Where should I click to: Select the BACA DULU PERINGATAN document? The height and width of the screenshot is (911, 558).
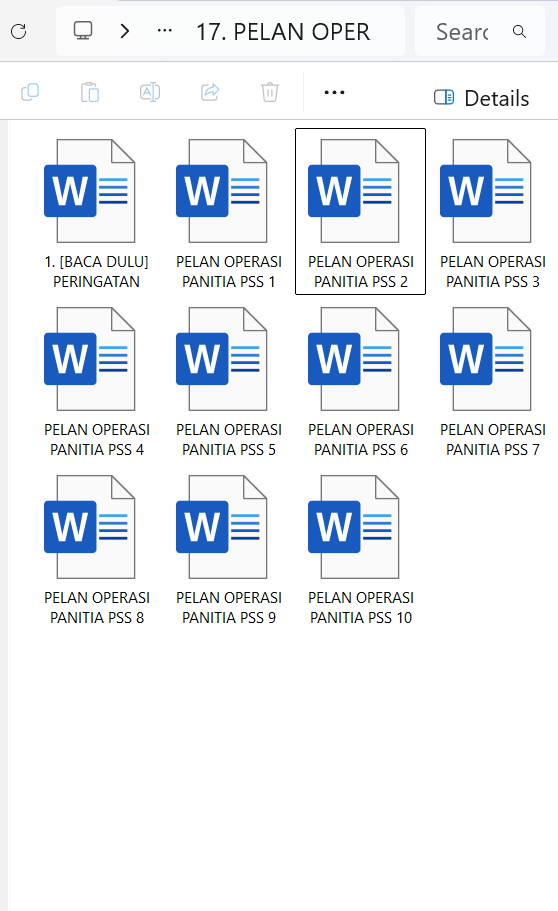click(x=96, y=213)
